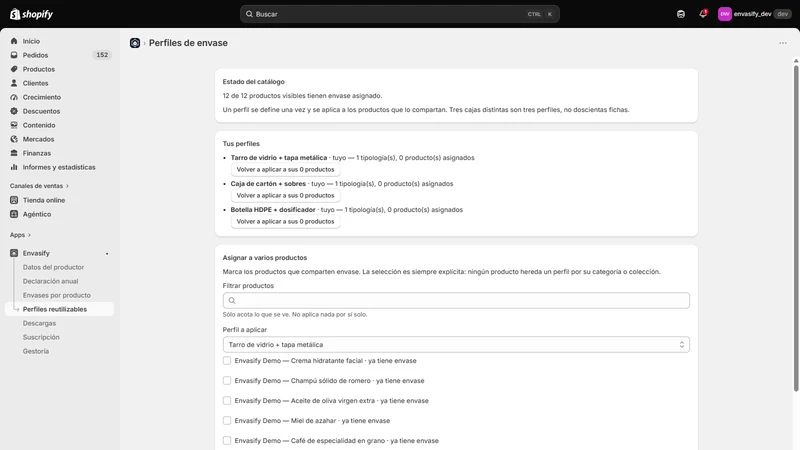Image resolution: width=800 pixels, height=450 pixels.
Task: Open Suscripción
Action: click(x=41, y=337)
